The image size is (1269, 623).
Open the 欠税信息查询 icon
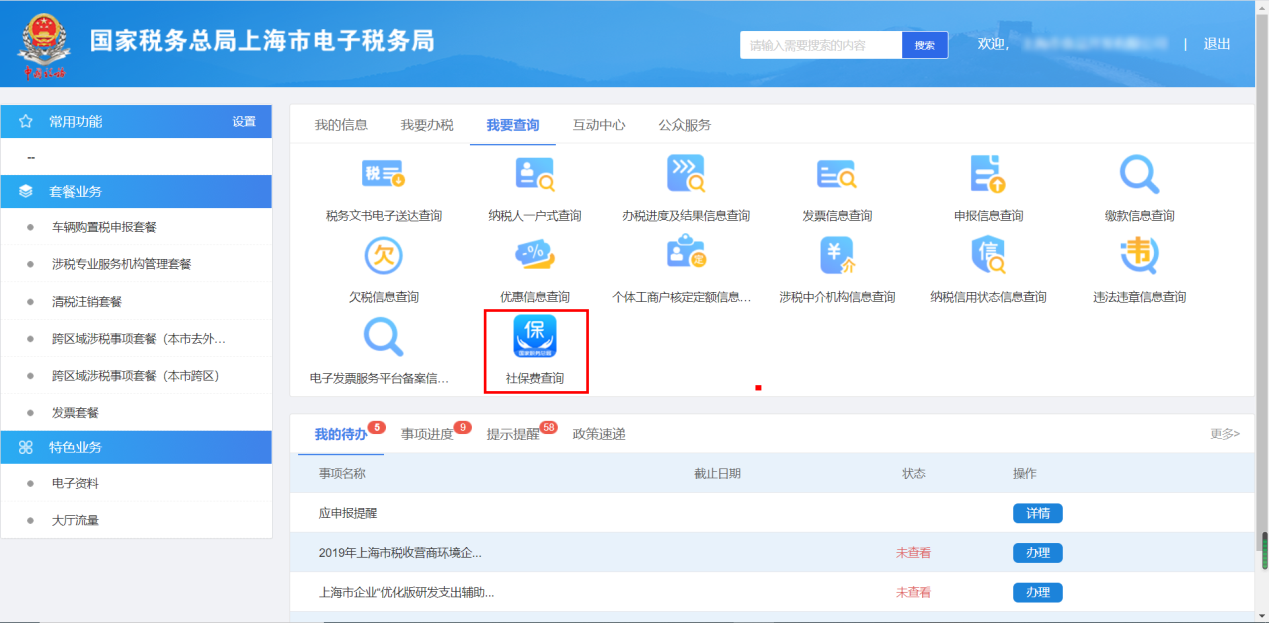coord(383,256)
